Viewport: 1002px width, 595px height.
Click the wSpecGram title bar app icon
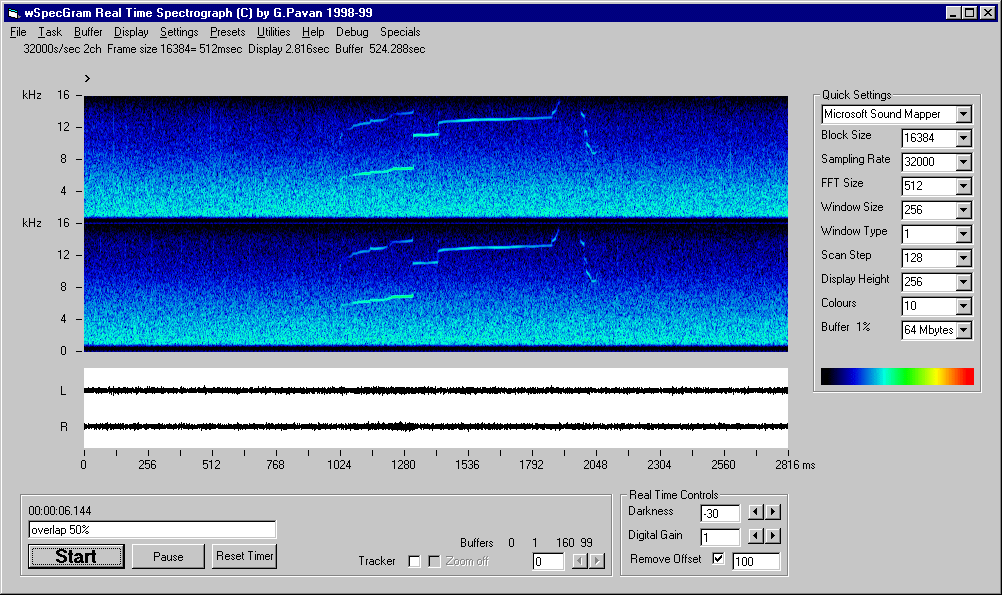(13, 13)
